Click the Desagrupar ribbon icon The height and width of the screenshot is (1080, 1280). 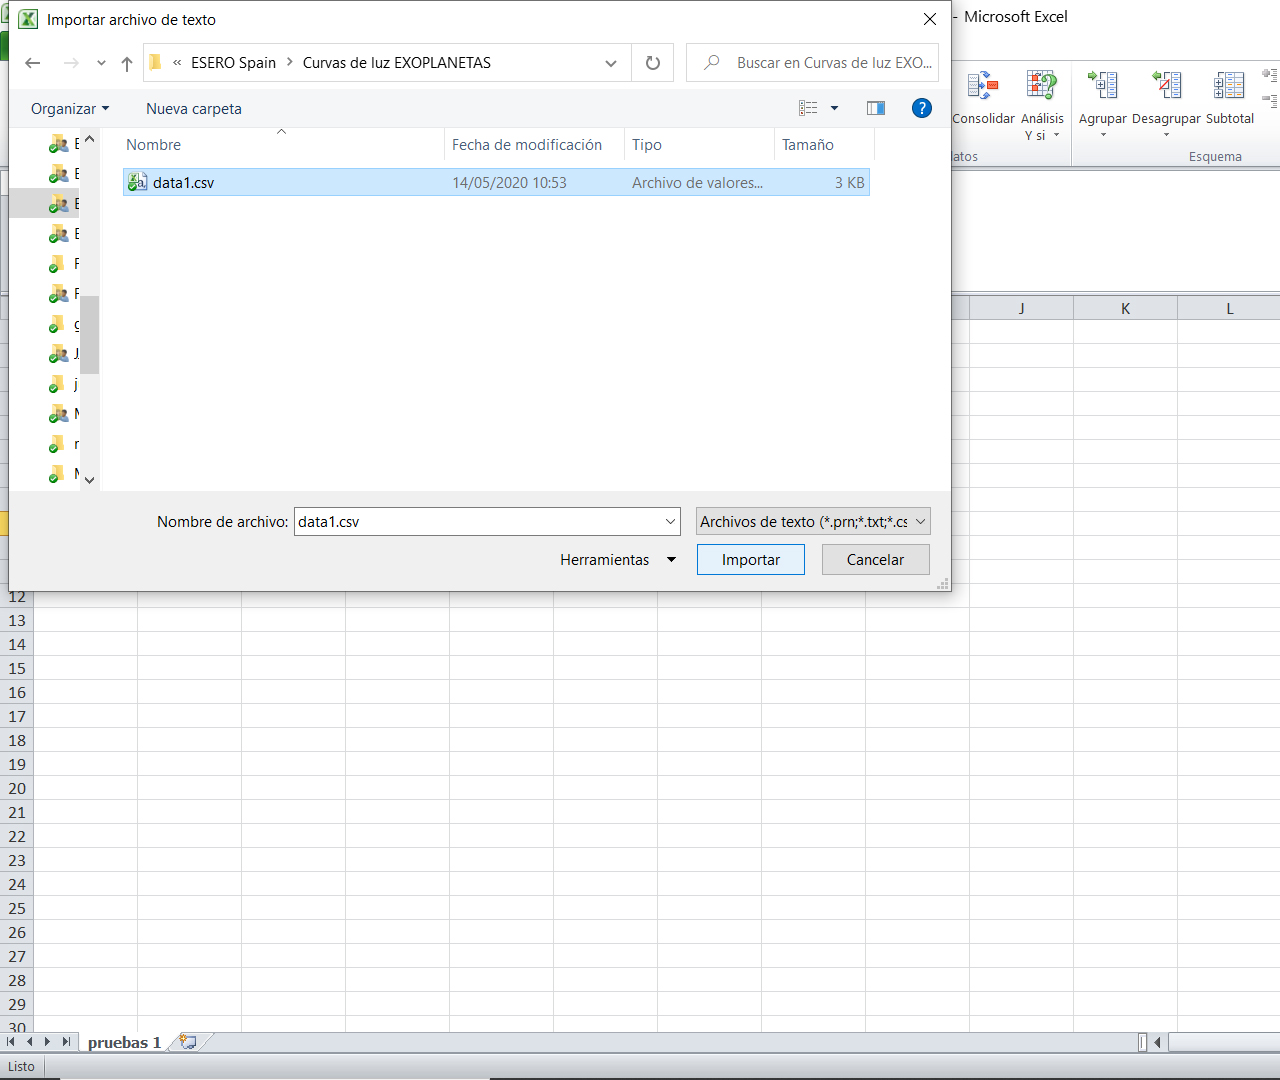[1166, 87]
